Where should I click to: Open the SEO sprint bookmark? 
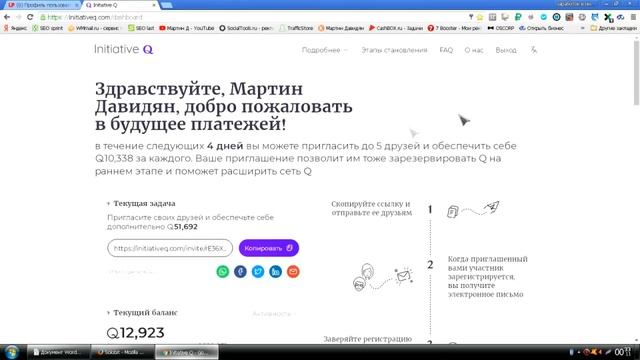point(48,28)
